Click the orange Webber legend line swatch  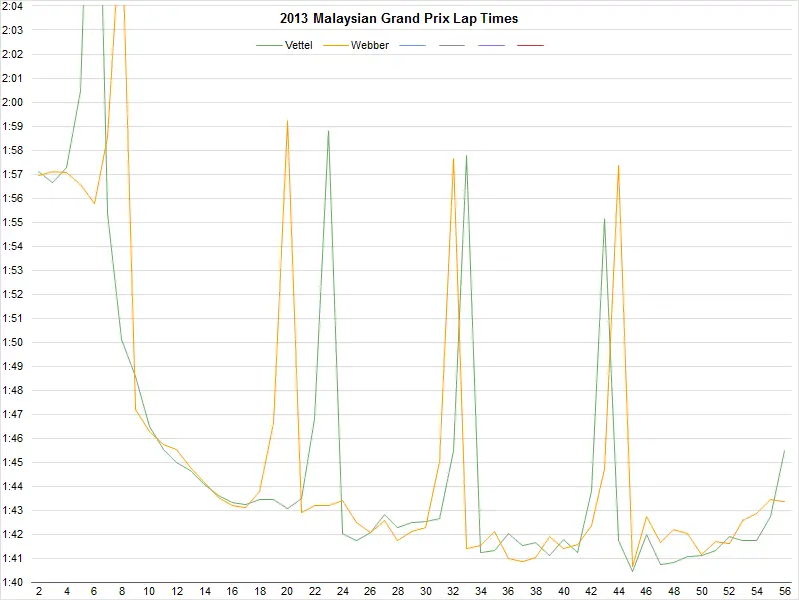336,45
